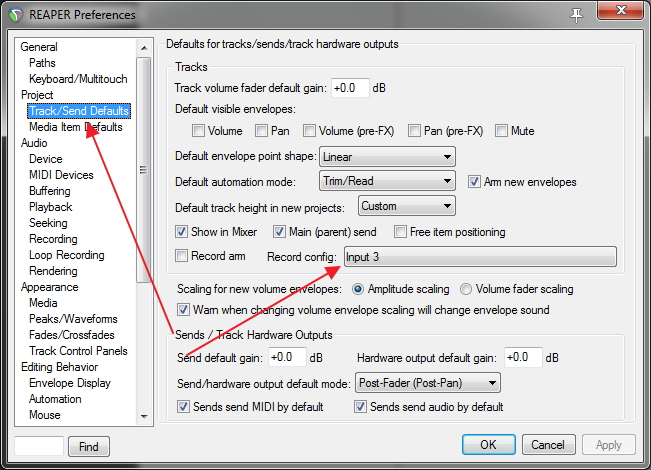
Task: Click the Send default gain field
Action: (287, 357)
